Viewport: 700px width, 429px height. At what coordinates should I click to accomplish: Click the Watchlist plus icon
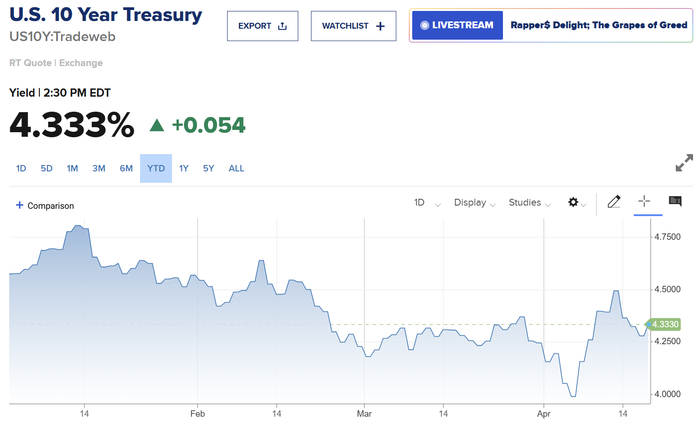[380, 26]
